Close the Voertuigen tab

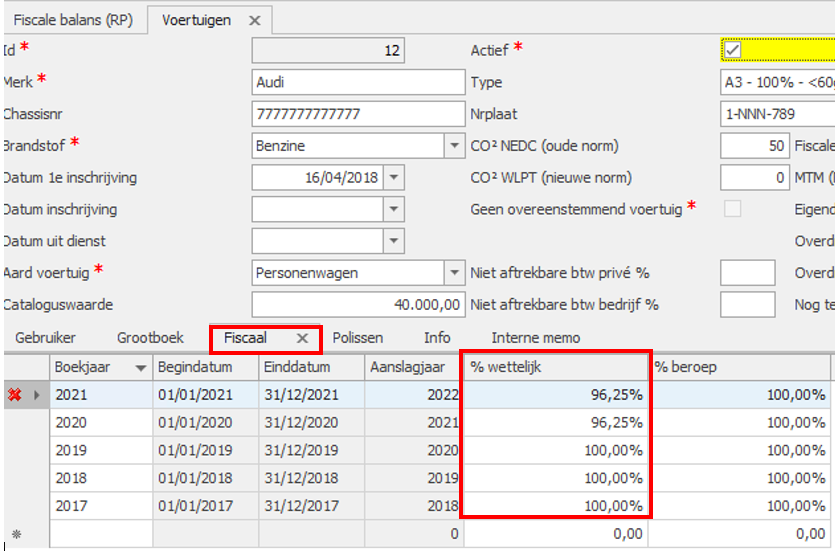tap(254, 20)
